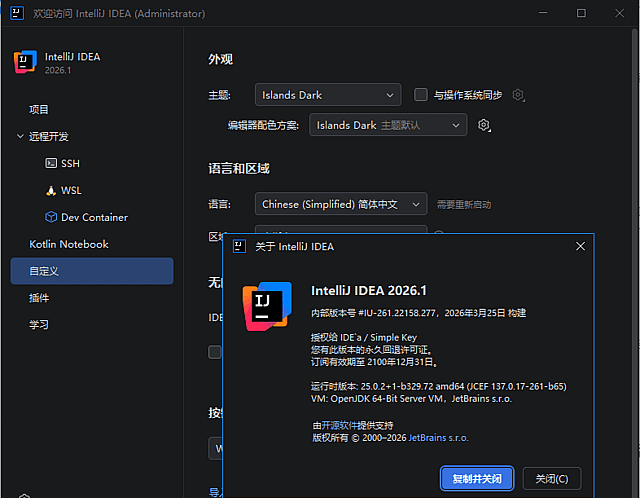The height and width of the screenshot is (498, 640).
Task: Click 复制并关闭 button
Action: pyautogui.click(x=477, y=478)
